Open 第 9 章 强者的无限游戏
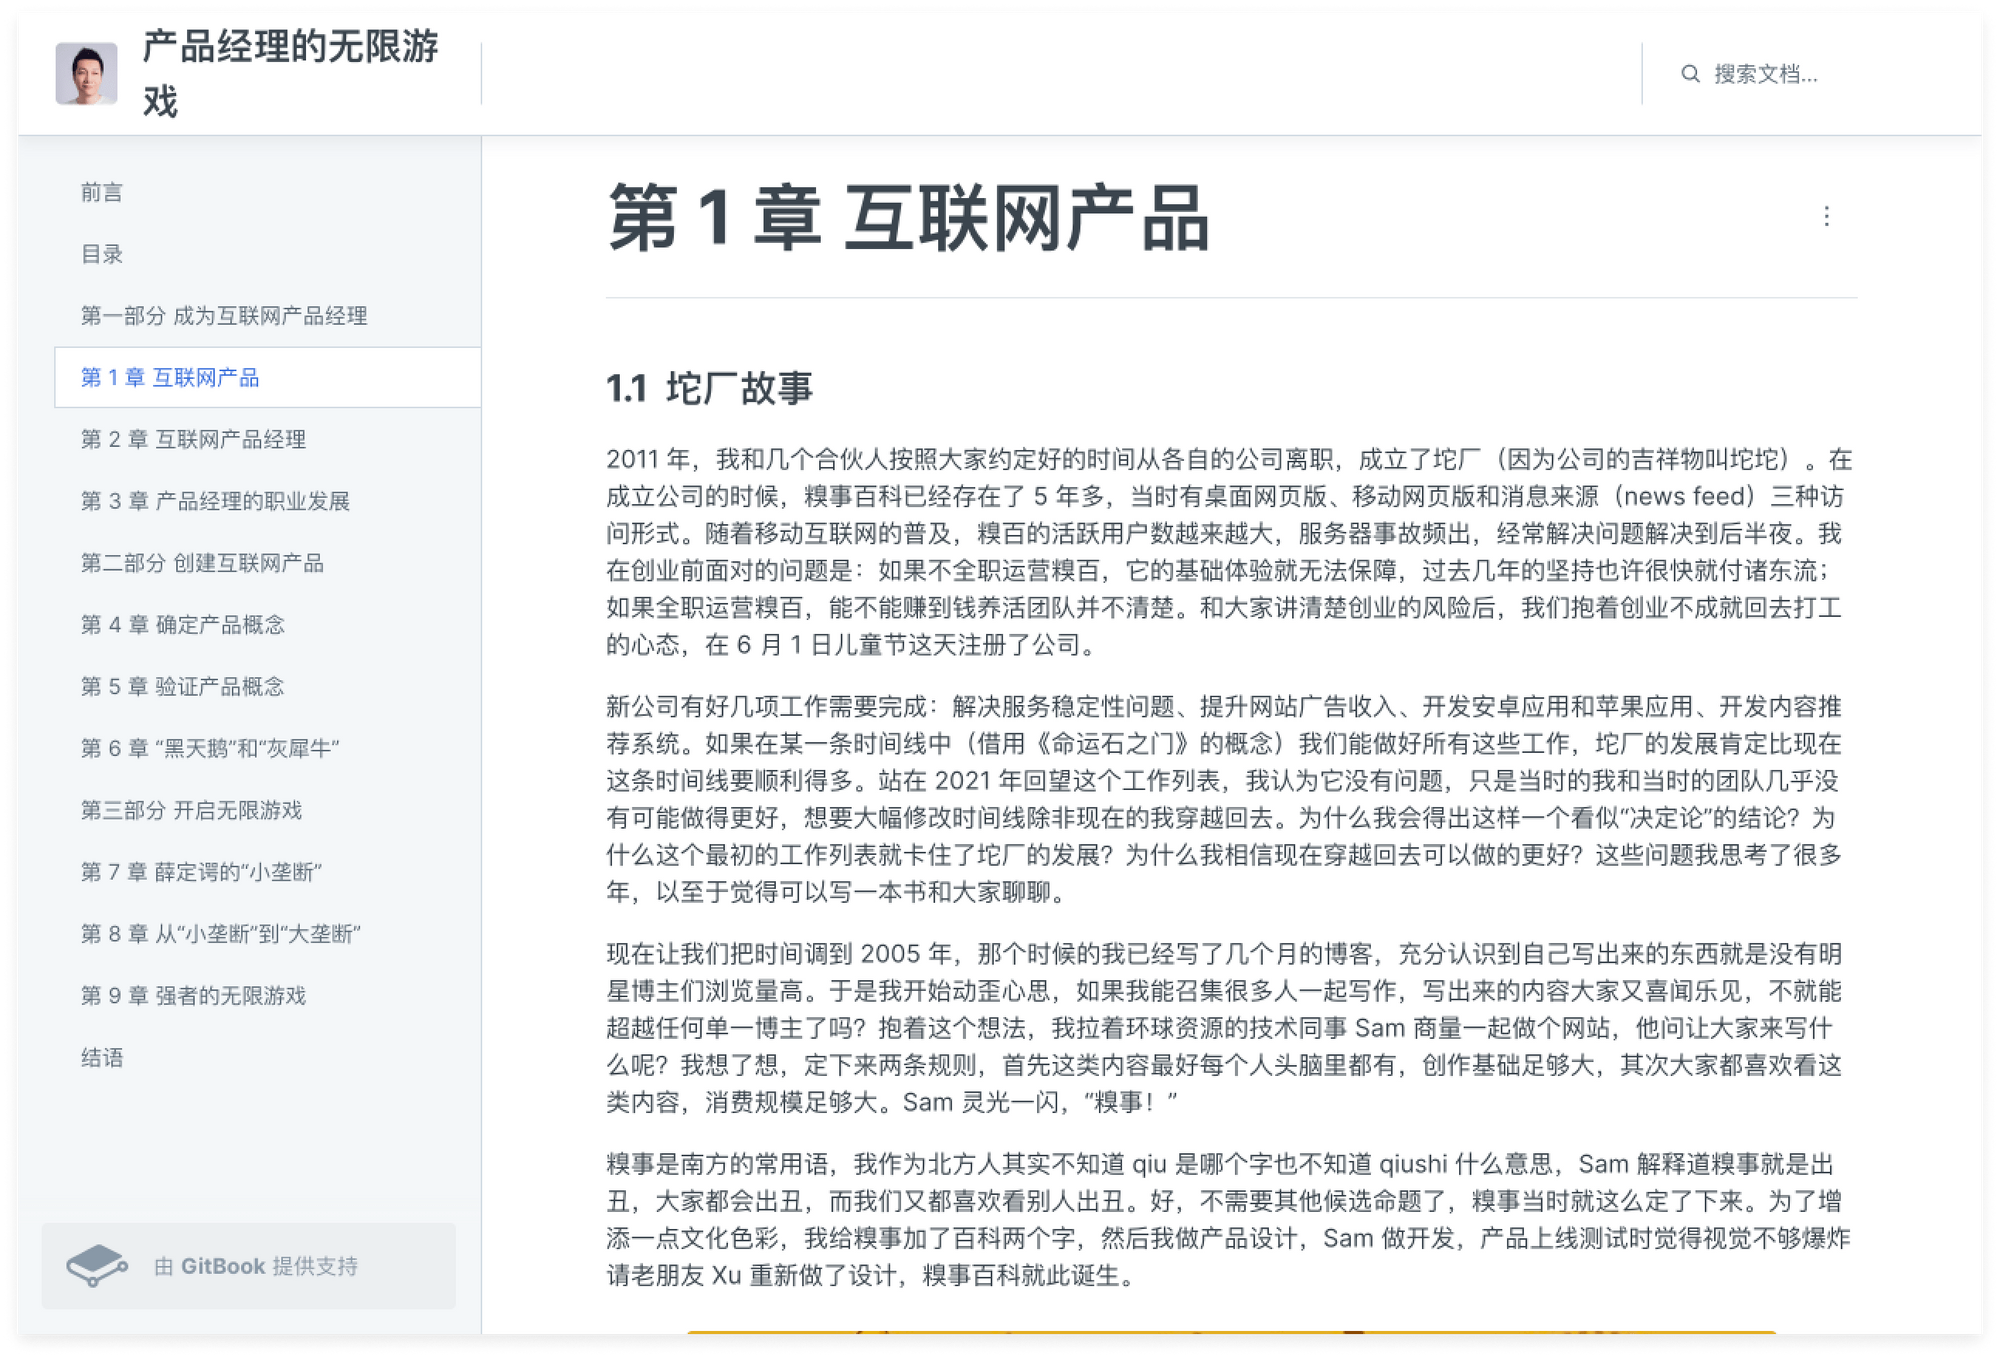 pos(193,996)
